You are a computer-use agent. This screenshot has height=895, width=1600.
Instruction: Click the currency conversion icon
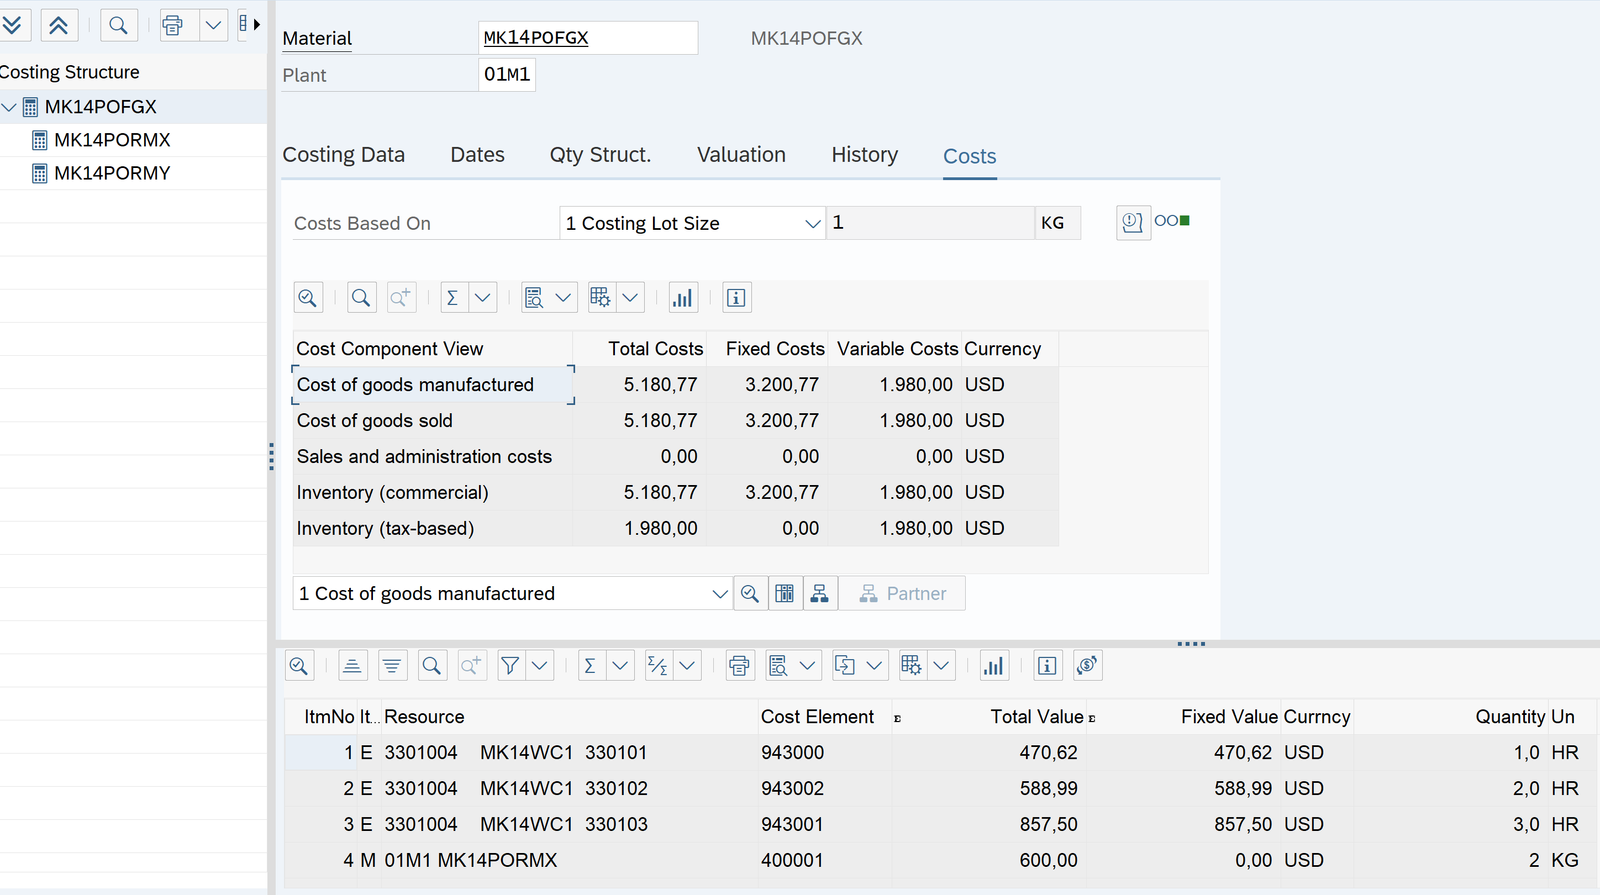pos(1087,666)
